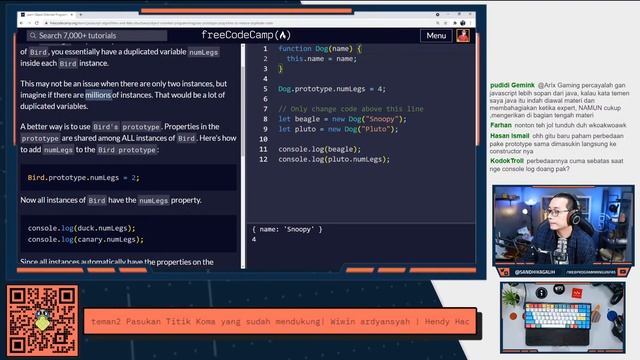The width and height of the screenshot is (640, 360).
Task: Focus the Search 7,000+ tutorials field
Action: [97, 36]
